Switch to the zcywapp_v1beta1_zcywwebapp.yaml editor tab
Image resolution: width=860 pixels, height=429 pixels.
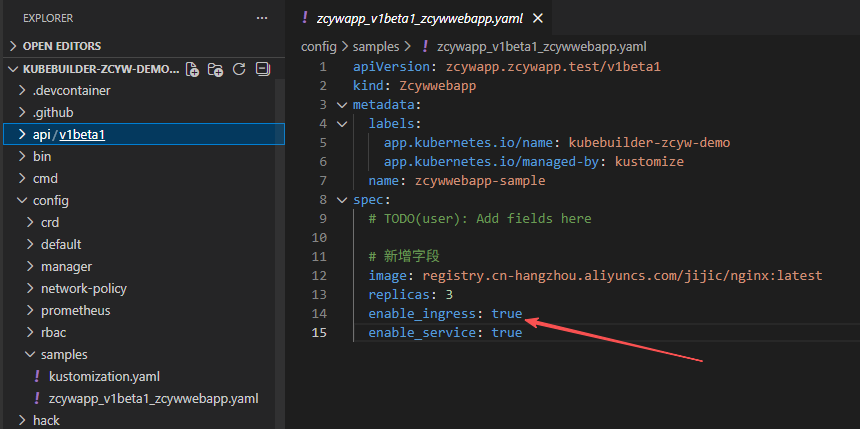click(420, 18)
